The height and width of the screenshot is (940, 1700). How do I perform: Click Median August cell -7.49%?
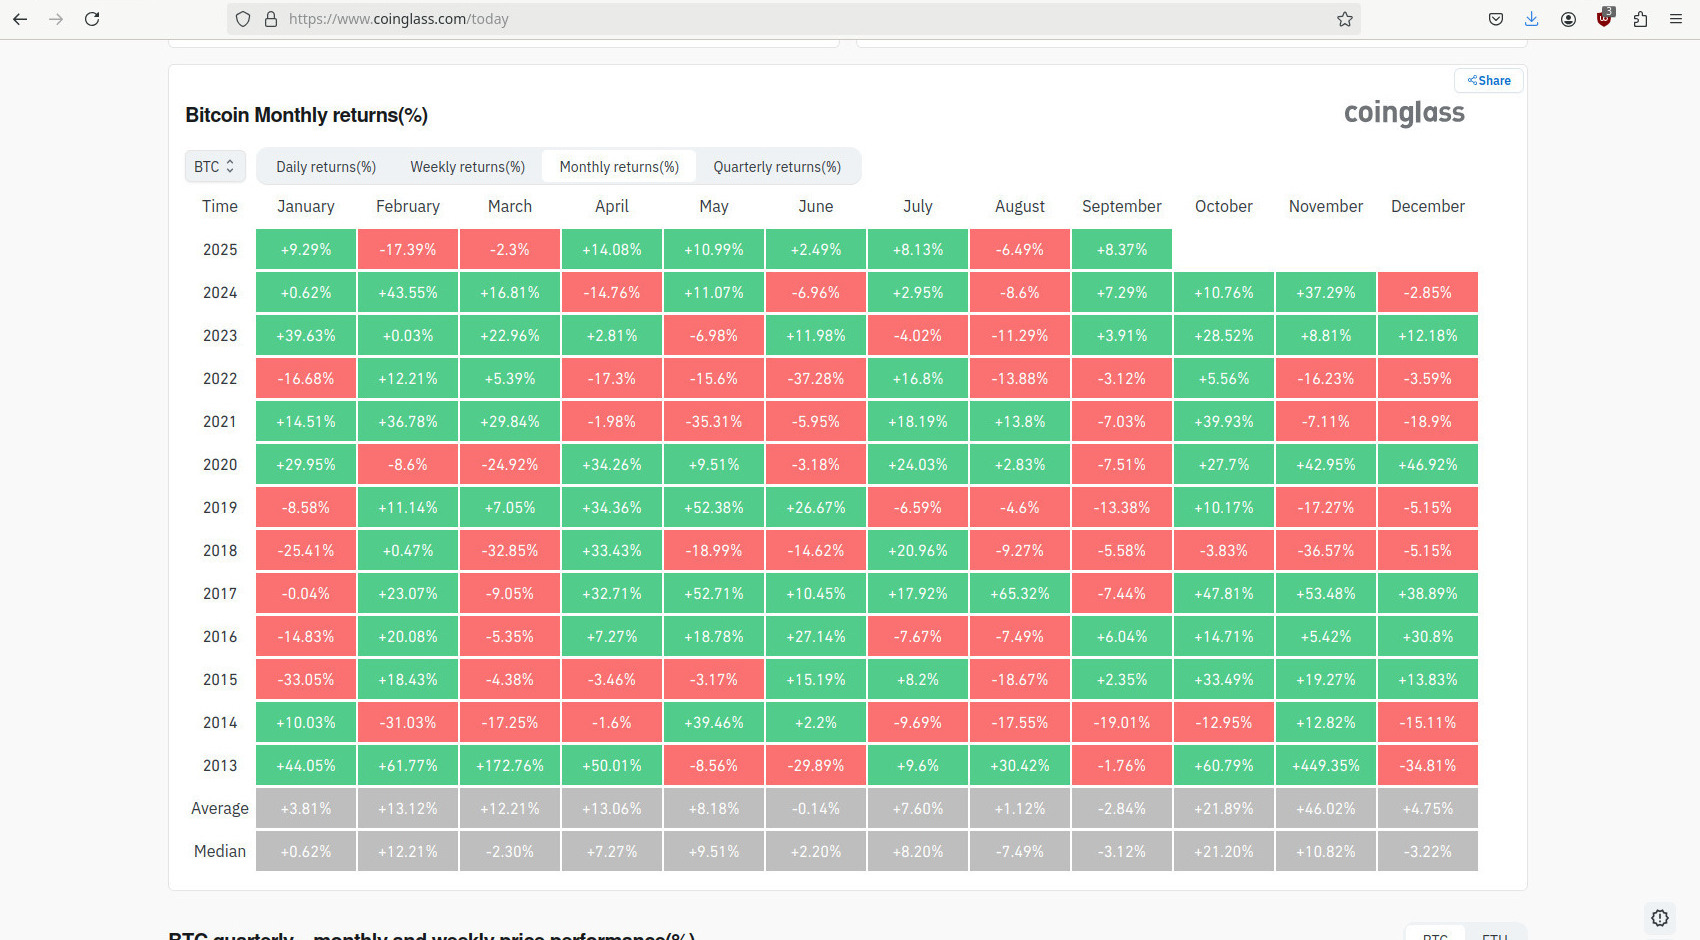point(1020,852)
